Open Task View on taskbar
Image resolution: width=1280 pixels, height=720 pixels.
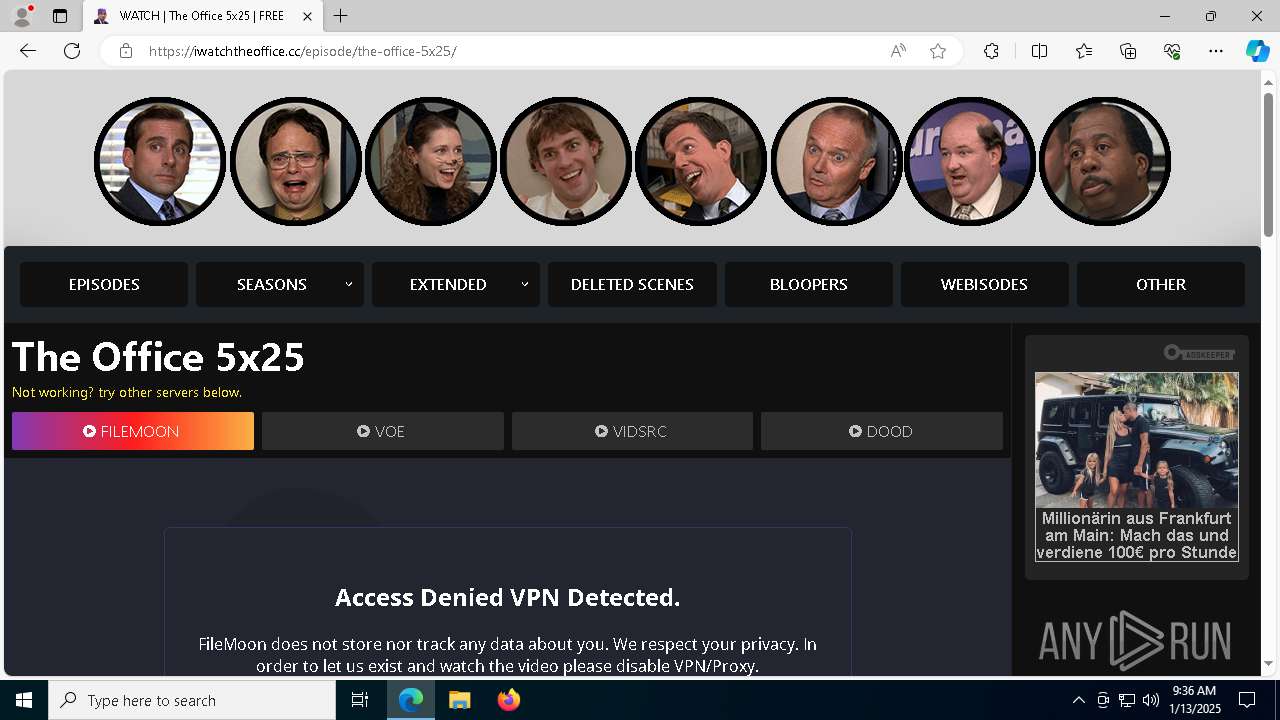point(360,700)
